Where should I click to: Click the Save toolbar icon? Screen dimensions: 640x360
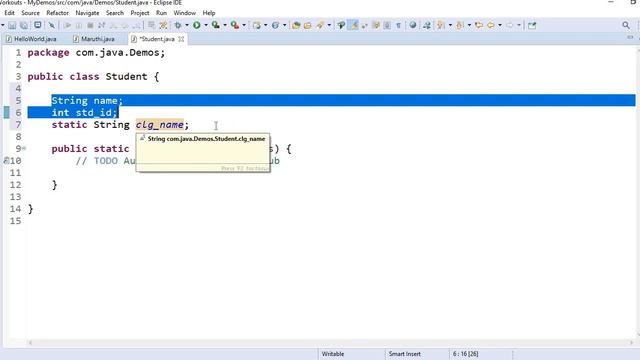point(12,25)
